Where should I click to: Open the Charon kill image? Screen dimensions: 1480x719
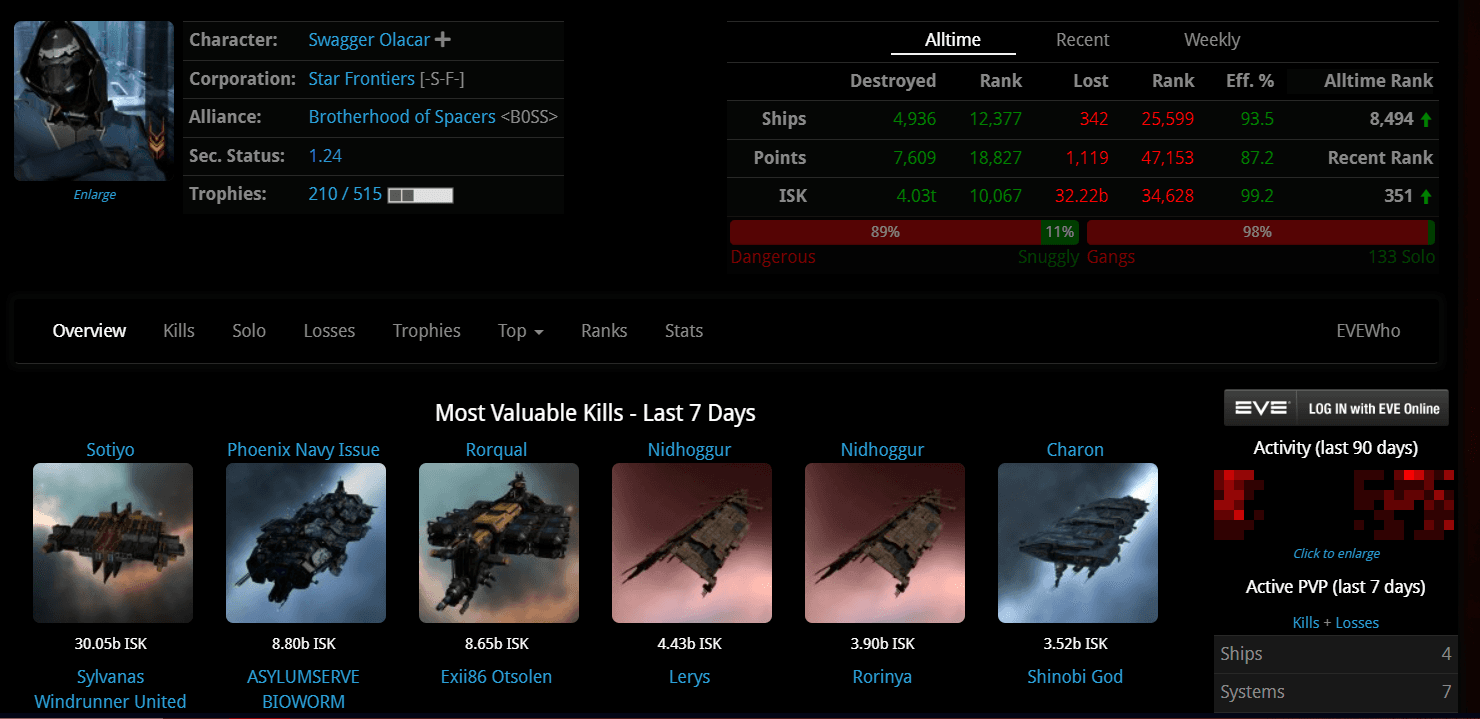click(1078, 543)
